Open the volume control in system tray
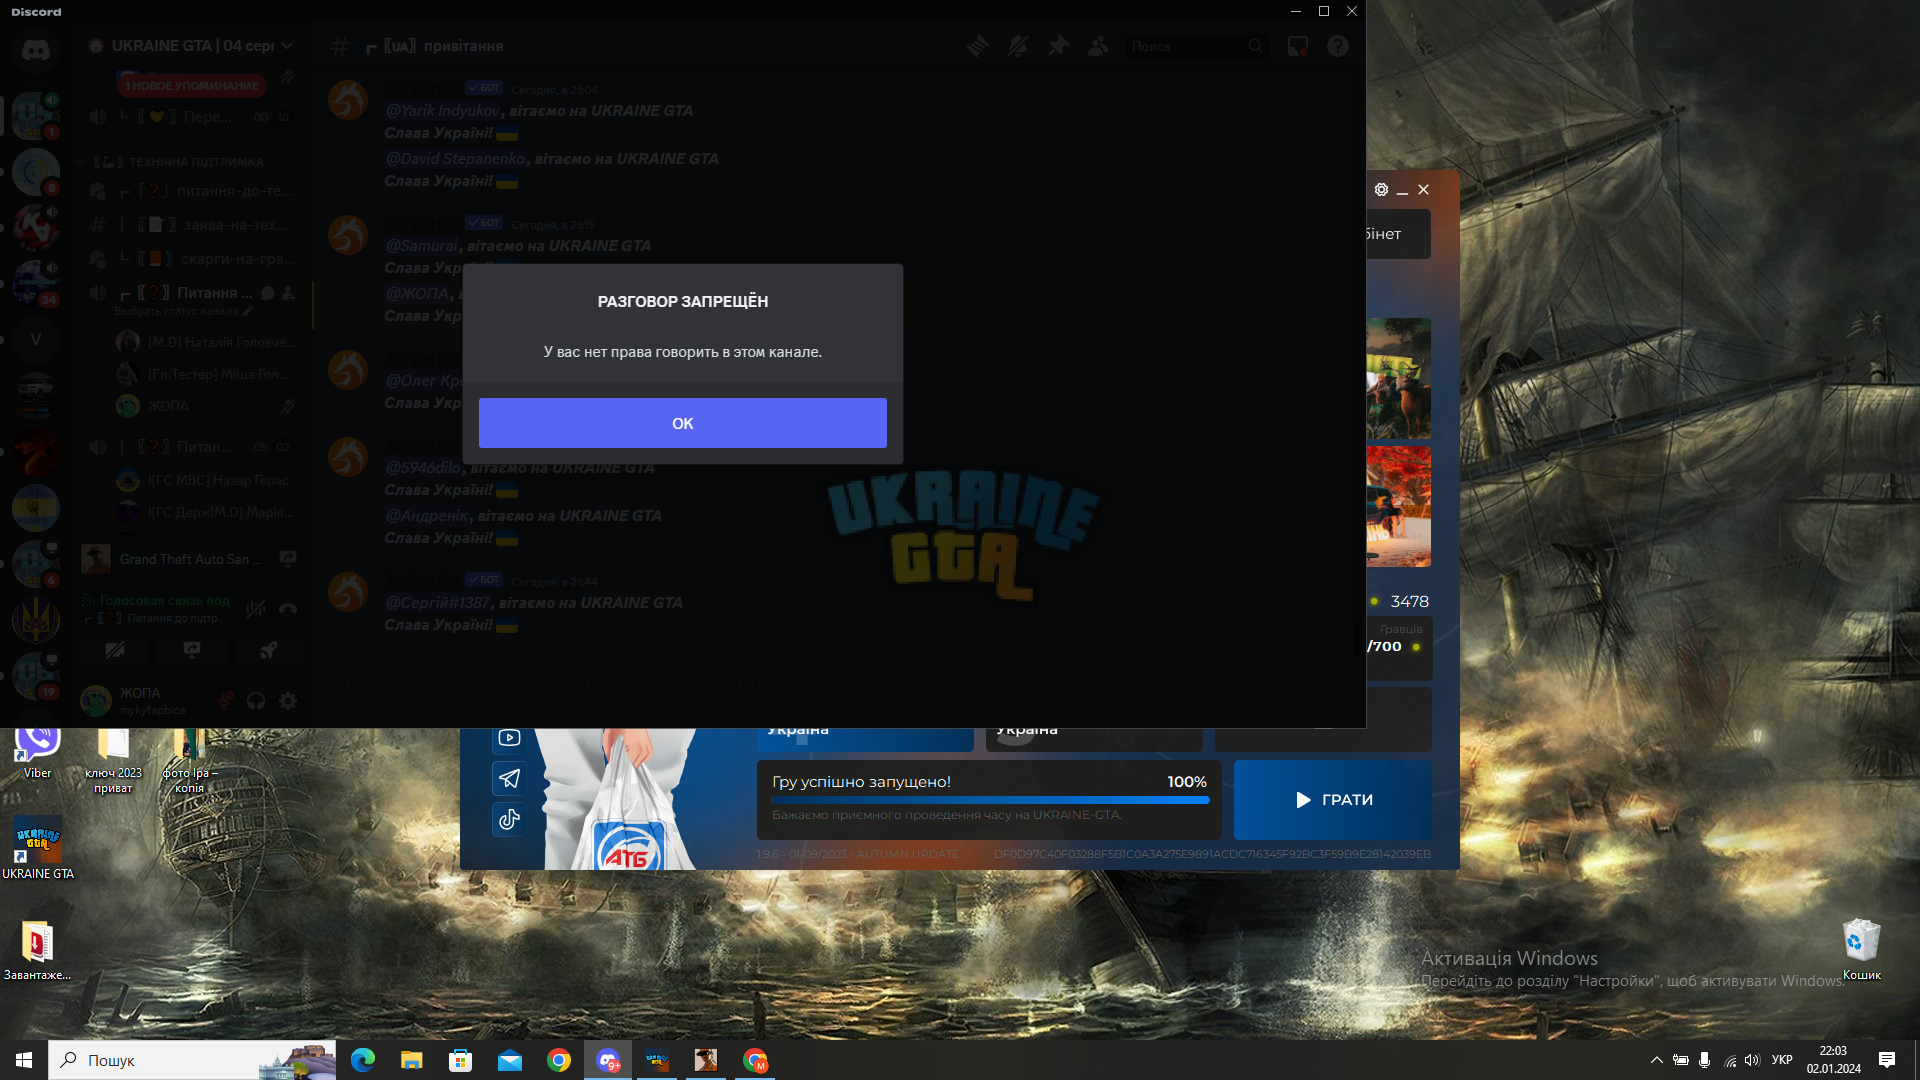Image resolution: width=1920 pixels, height=1080 pixels. tap(1752, 1060)
